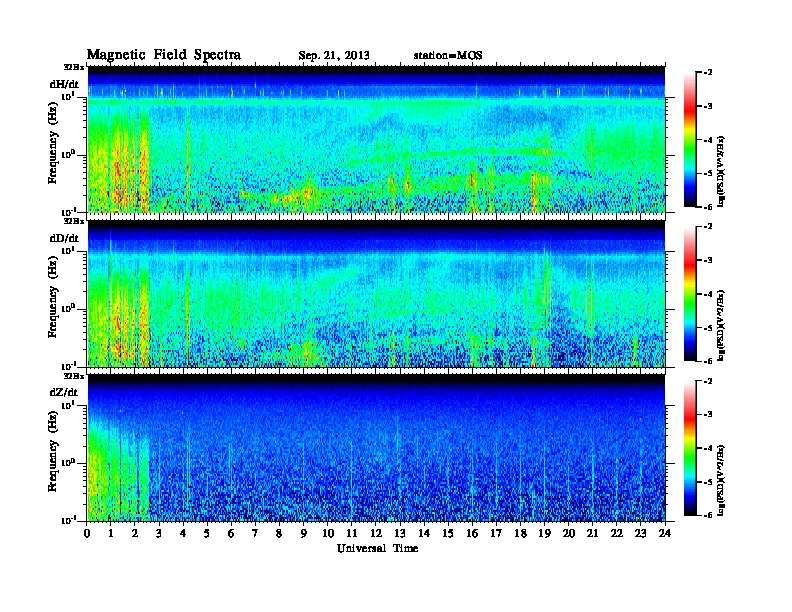Click the hour 7 tick label on time axis
The height and width of the screenshot is (612, 792).
pos(256,534)
